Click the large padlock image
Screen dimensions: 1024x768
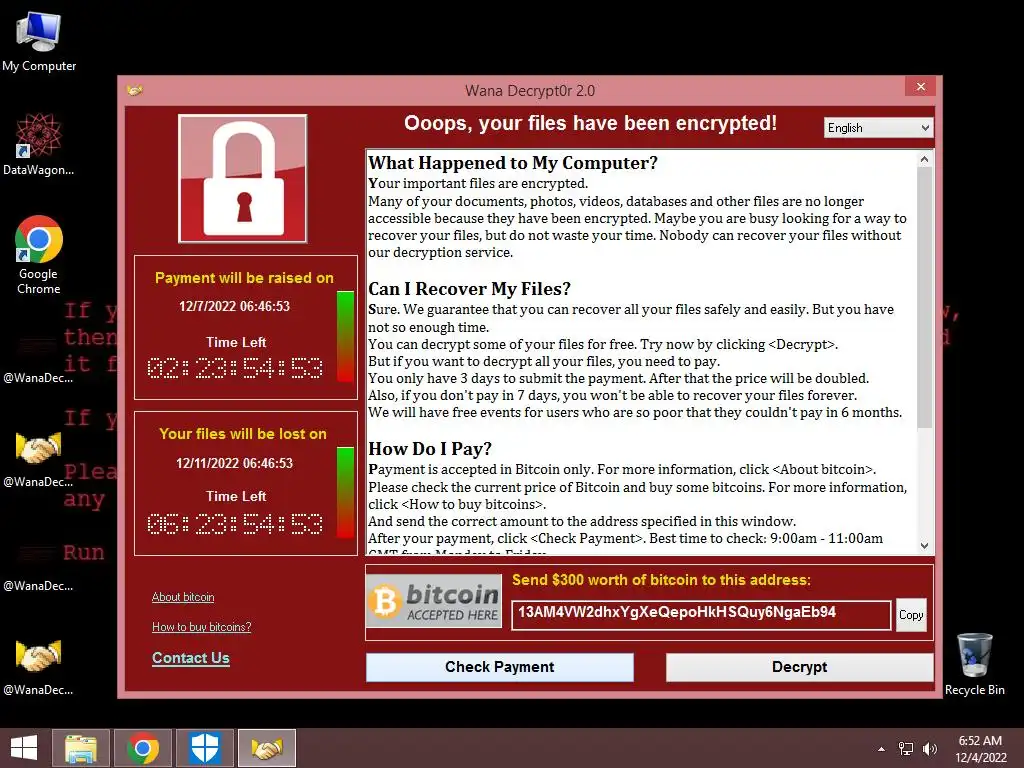point(243,179)
